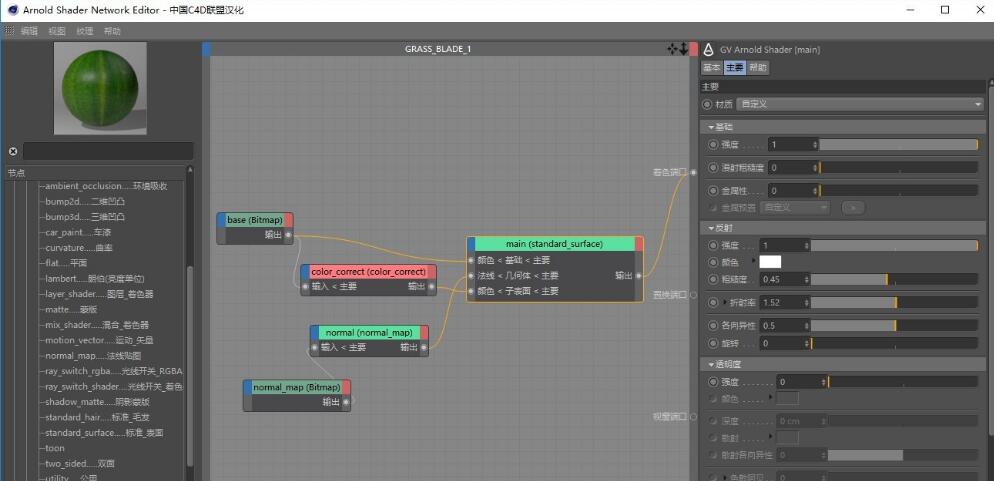Select the normal (normal_map) node title
Viewport: 994px width, 481px height.
(x=369, y=333)
